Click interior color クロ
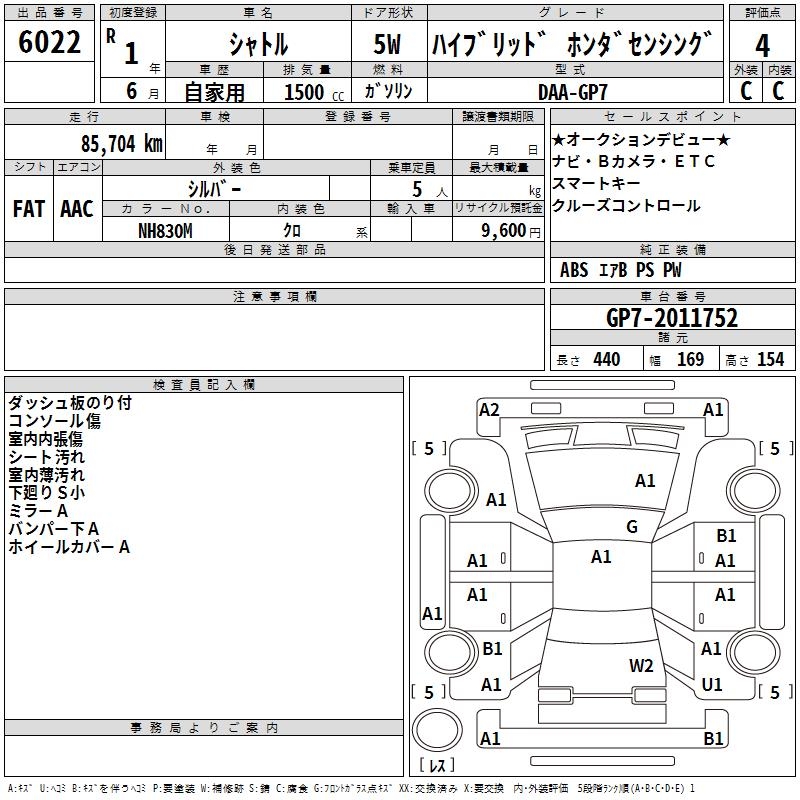 pos(292,231)
